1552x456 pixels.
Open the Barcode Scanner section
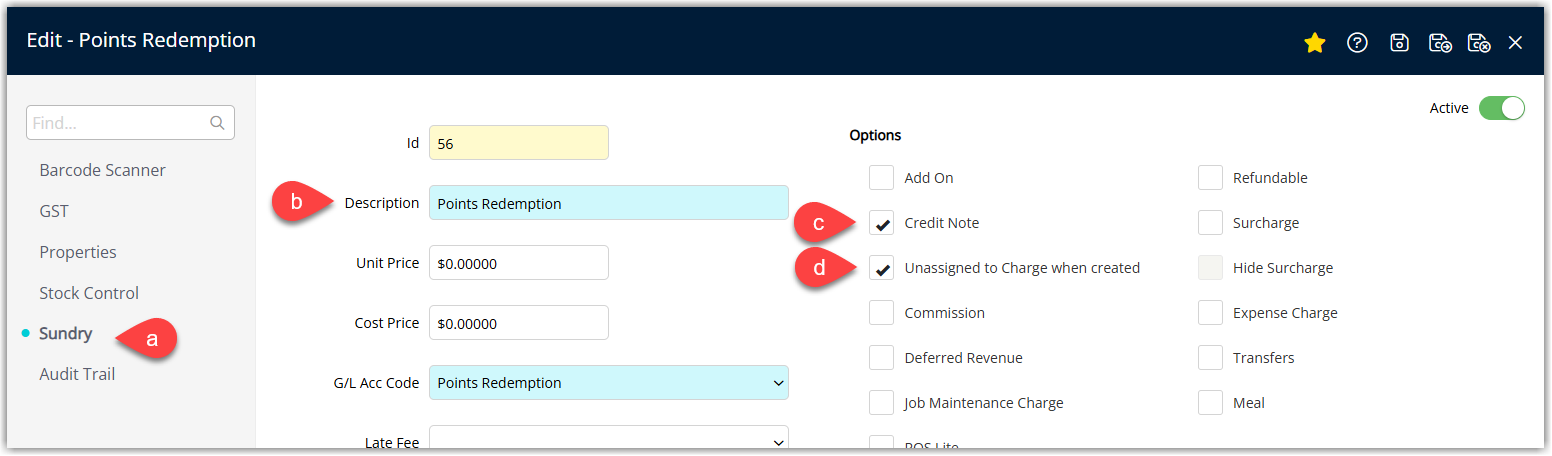pyautogui.click(x=102, y=170)
